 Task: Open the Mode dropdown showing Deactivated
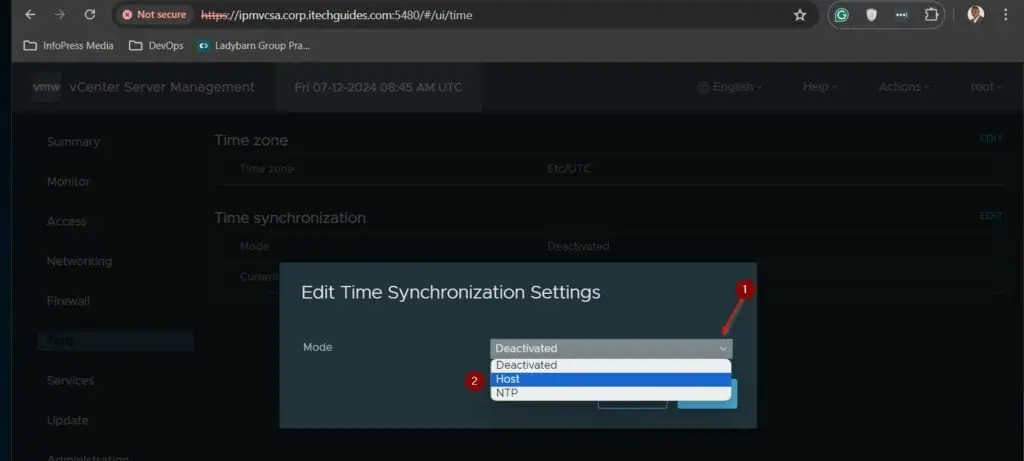(611, 349)
